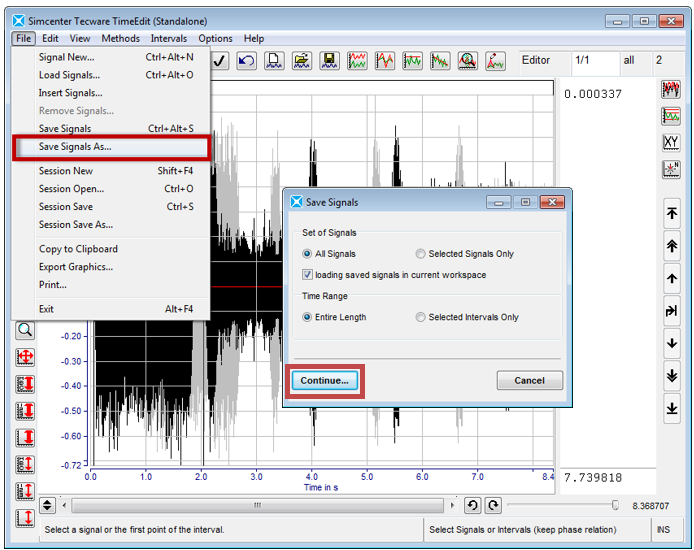The height and width of the screenshot is (550, 694).
Task: Open the Help menu
Action: (x=254, y=38)
